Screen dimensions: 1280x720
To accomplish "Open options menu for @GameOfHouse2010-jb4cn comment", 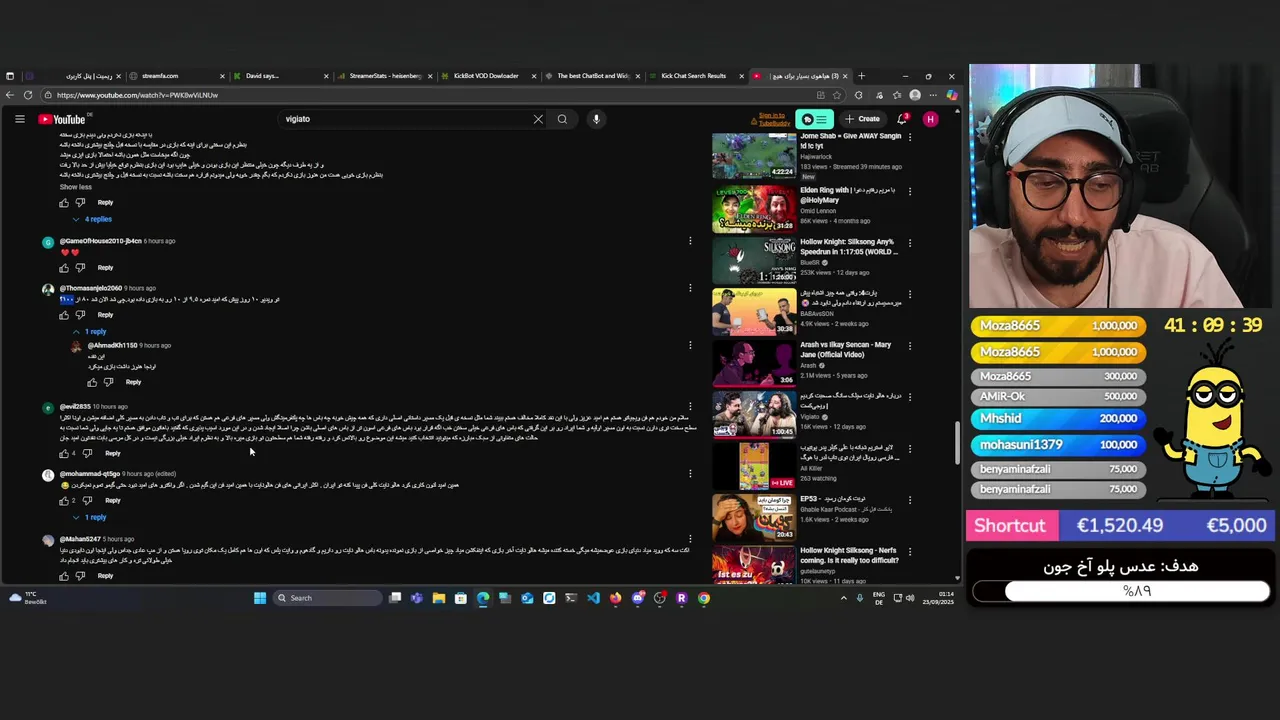I will click(690, 241).
